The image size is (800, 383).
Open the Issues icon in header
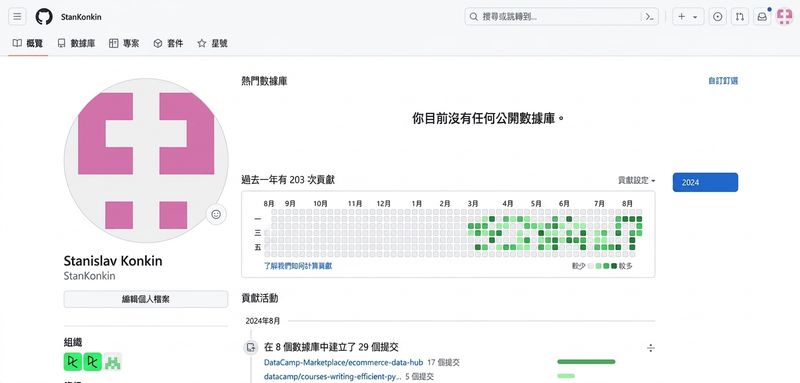(x=717, y=17)
